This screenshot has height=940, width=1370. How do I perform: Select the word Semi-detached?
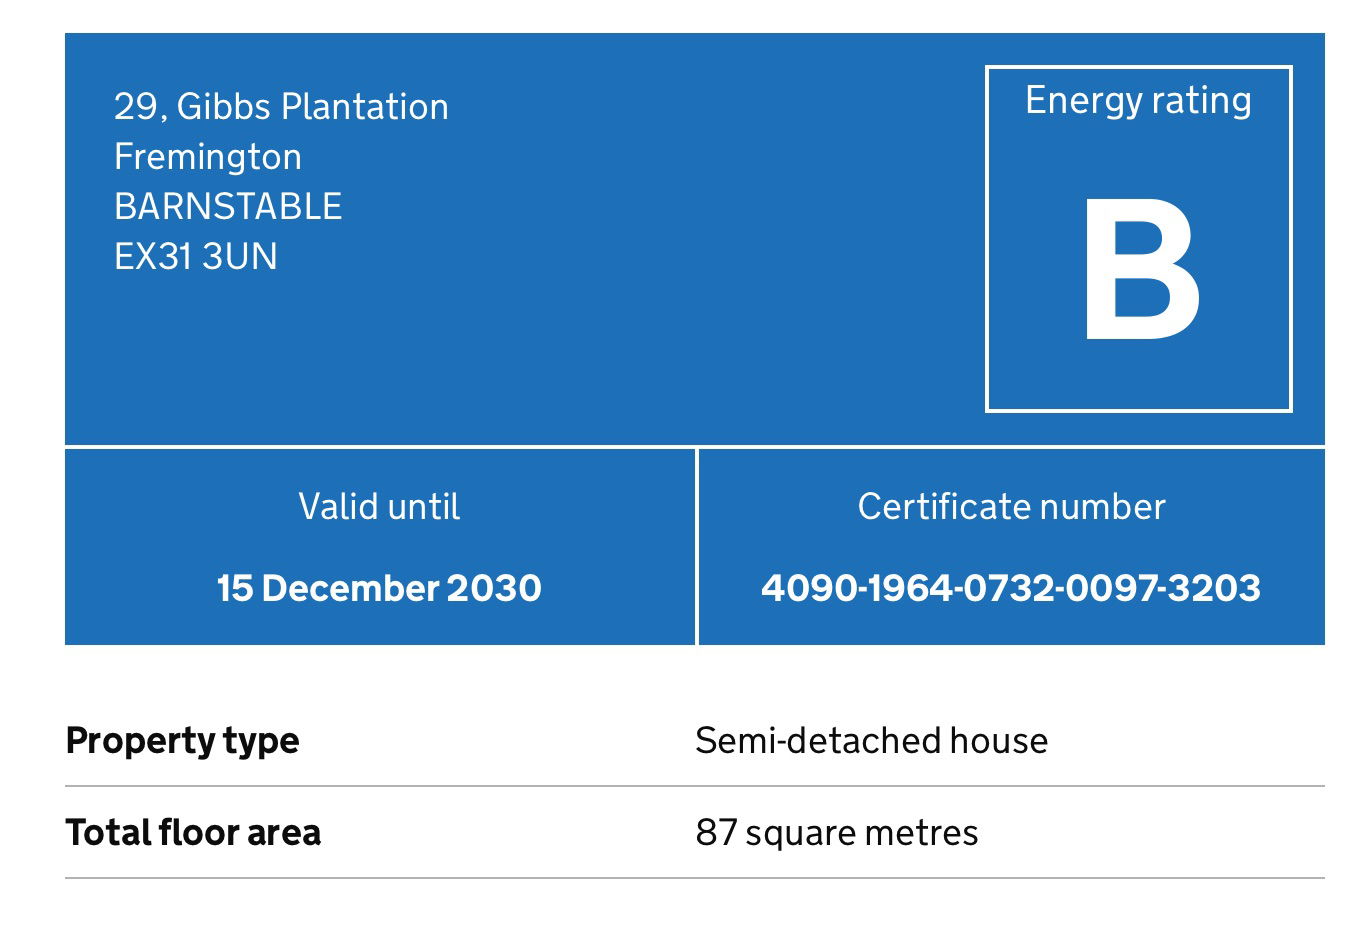pyautogui.click(x=818, y=741)
